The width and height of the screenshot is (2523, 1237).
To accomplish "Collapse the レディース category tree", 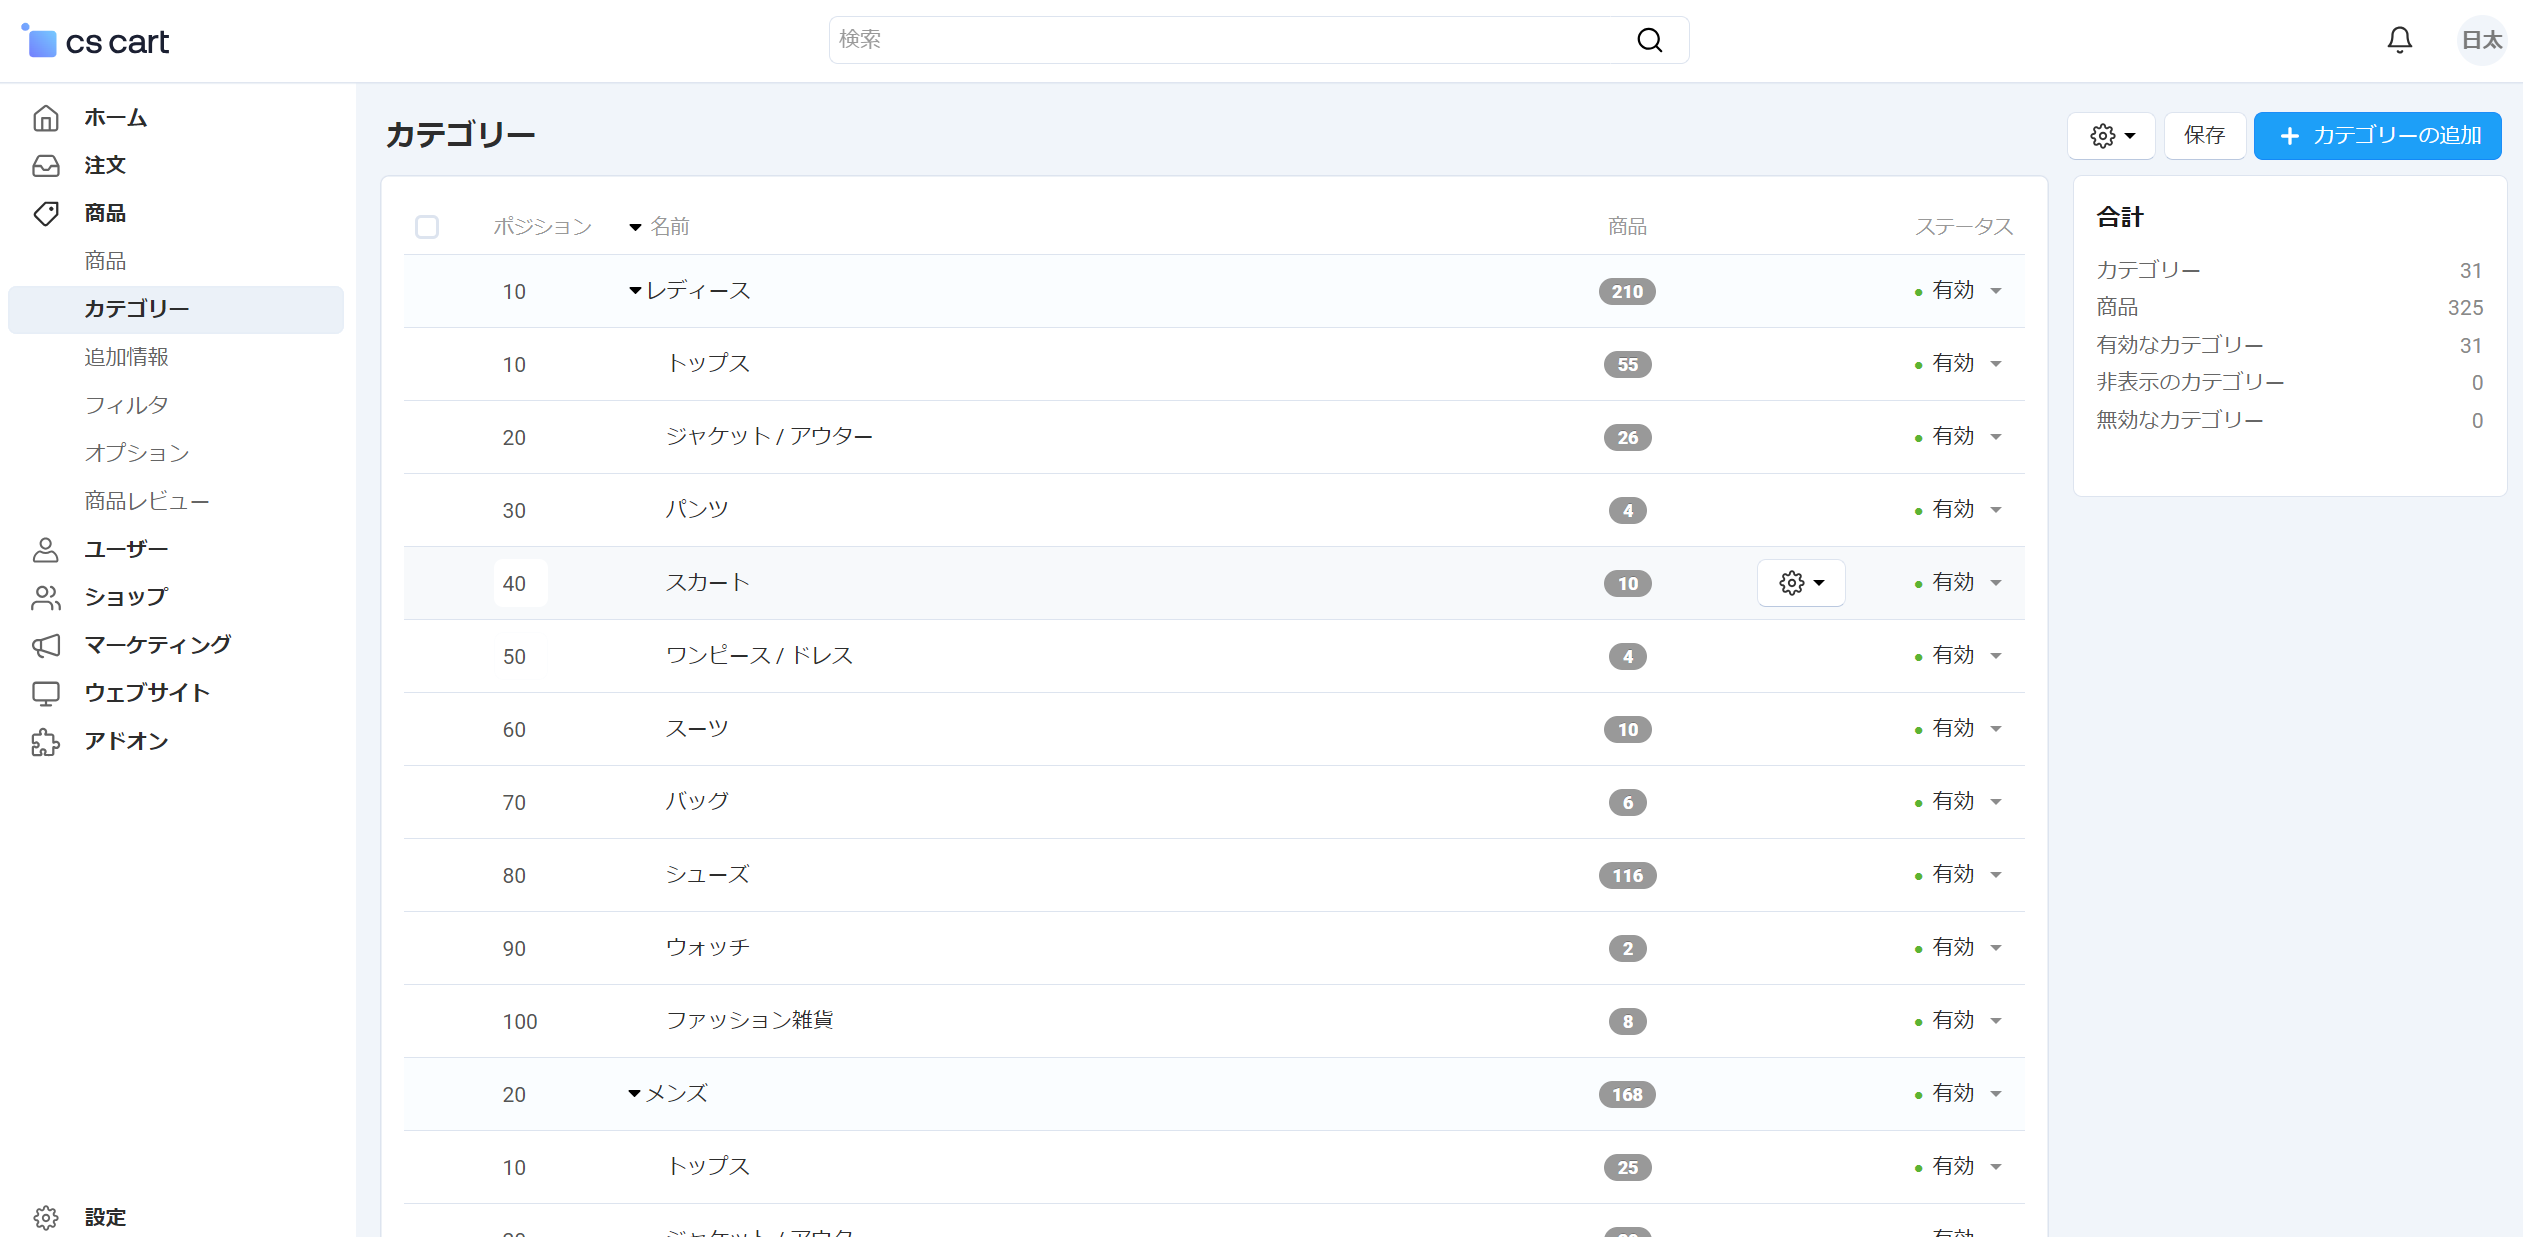I will pos(634,290).
